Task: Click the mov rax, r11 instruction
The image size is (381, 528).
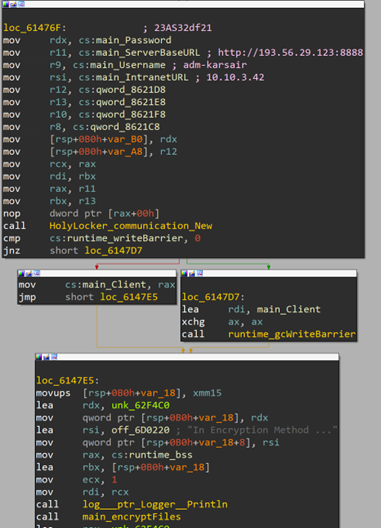Action: coord(50,189)
